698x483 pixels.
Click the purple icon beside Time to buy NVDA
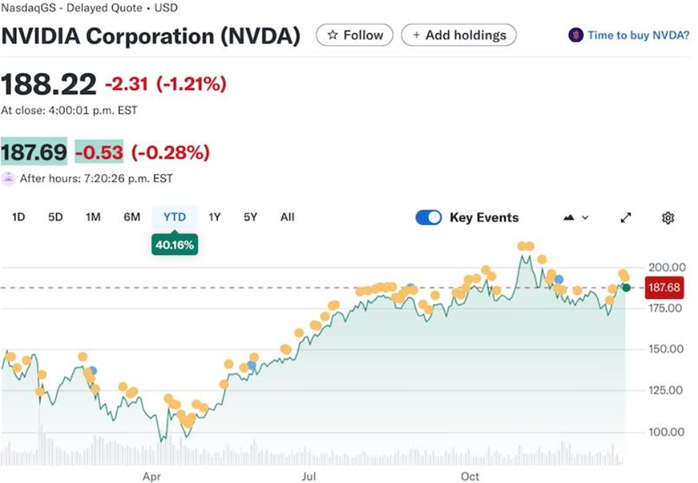575,35
